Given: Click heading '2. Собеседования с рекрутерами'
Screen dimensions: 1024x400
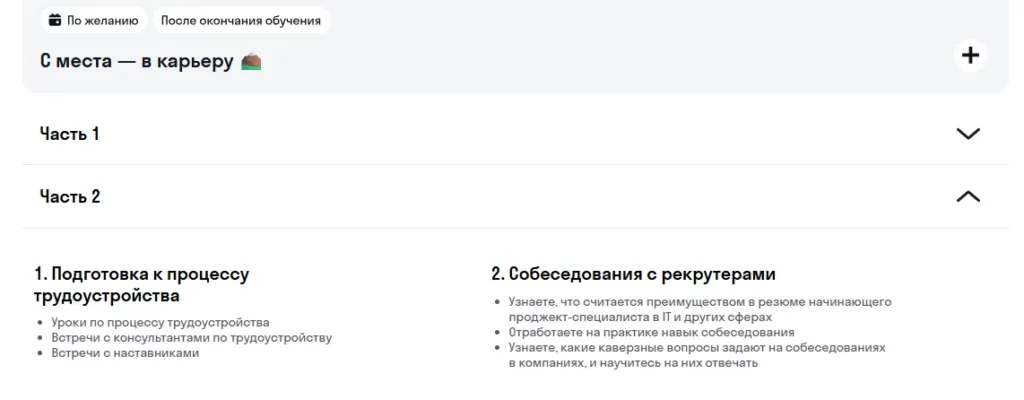Looking at the screenshot, I should [633, 274].
